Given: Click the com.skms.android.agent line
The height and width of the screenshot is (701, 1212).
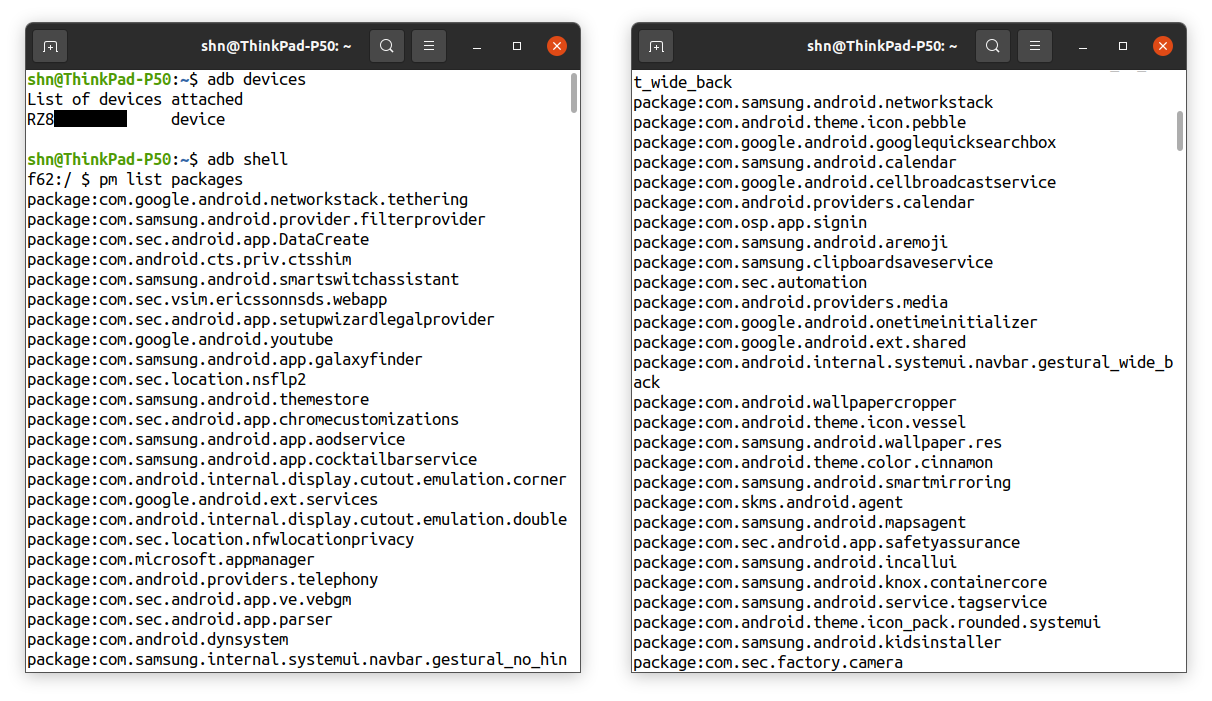Looking at the screenshot, I should coord(768,502).
